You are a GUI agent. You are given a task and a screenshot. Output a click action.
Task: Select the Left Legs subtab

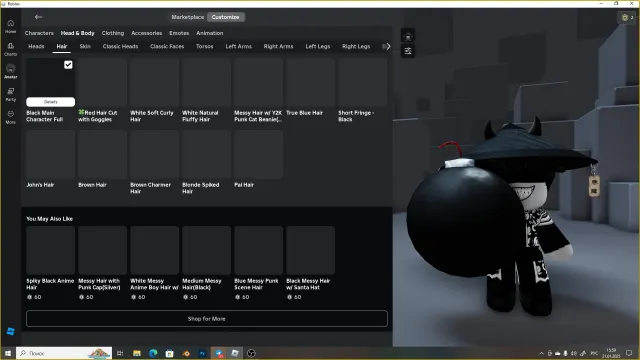[318, 47]
